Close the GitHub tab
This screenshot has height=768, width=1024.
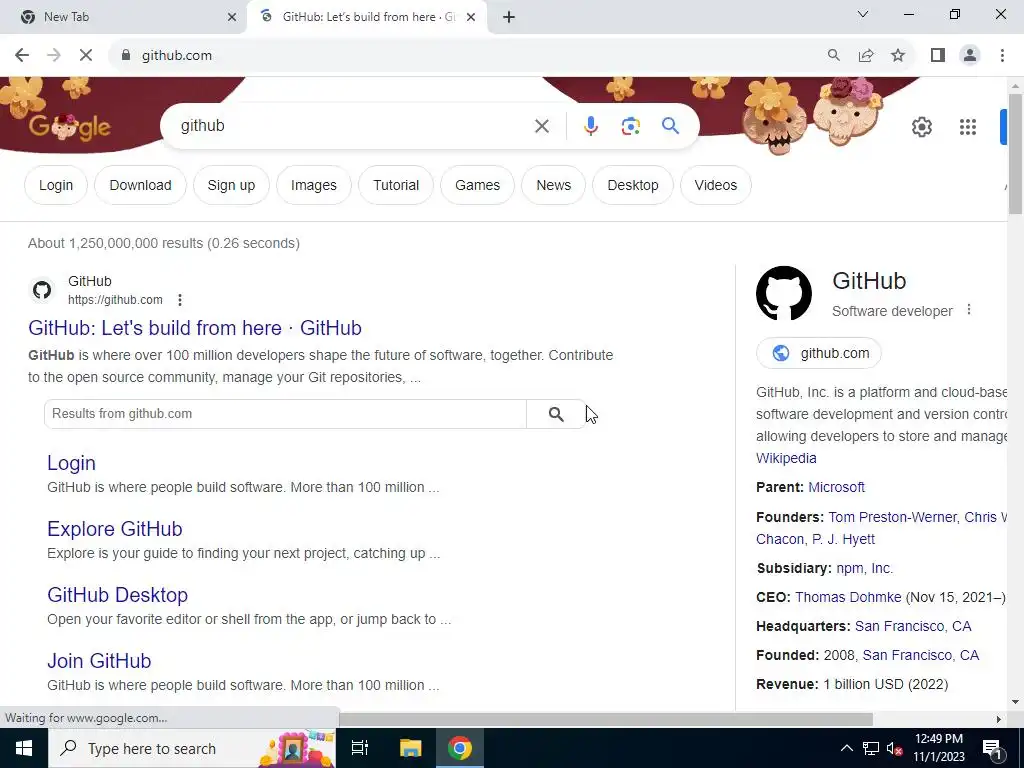(x=471, y=17)
